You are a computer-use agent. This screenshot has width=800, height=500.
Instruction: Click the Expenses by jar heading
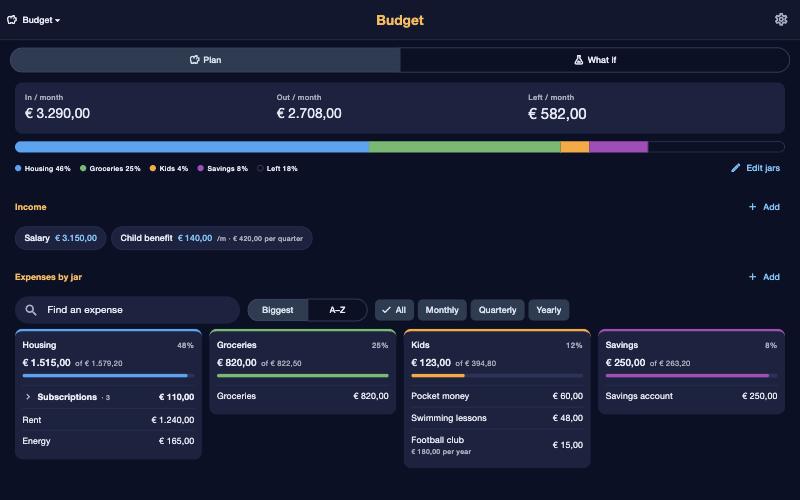48,277
